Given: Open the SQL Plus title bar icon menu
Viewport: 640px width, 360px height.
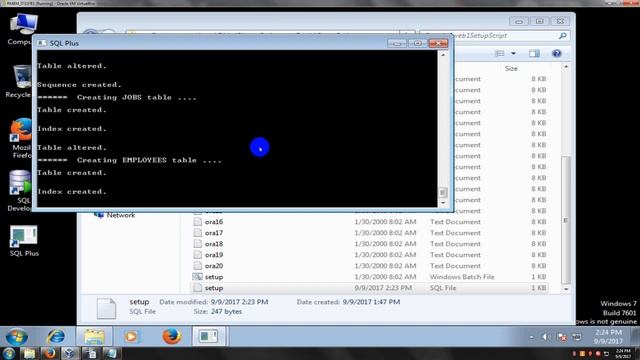Looking at the screenshot, I should pos(42,43).
